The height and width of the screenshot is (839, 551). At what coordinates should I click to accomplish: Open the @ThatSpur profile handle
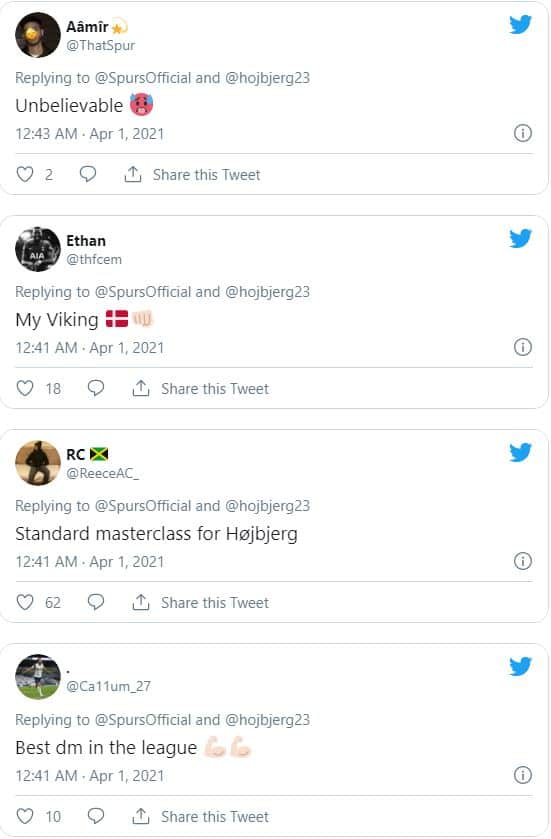(x=101, y=45)
